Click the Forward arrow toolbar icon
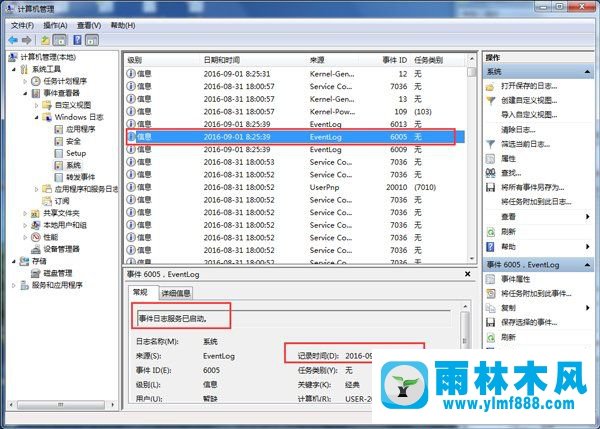 26,40
